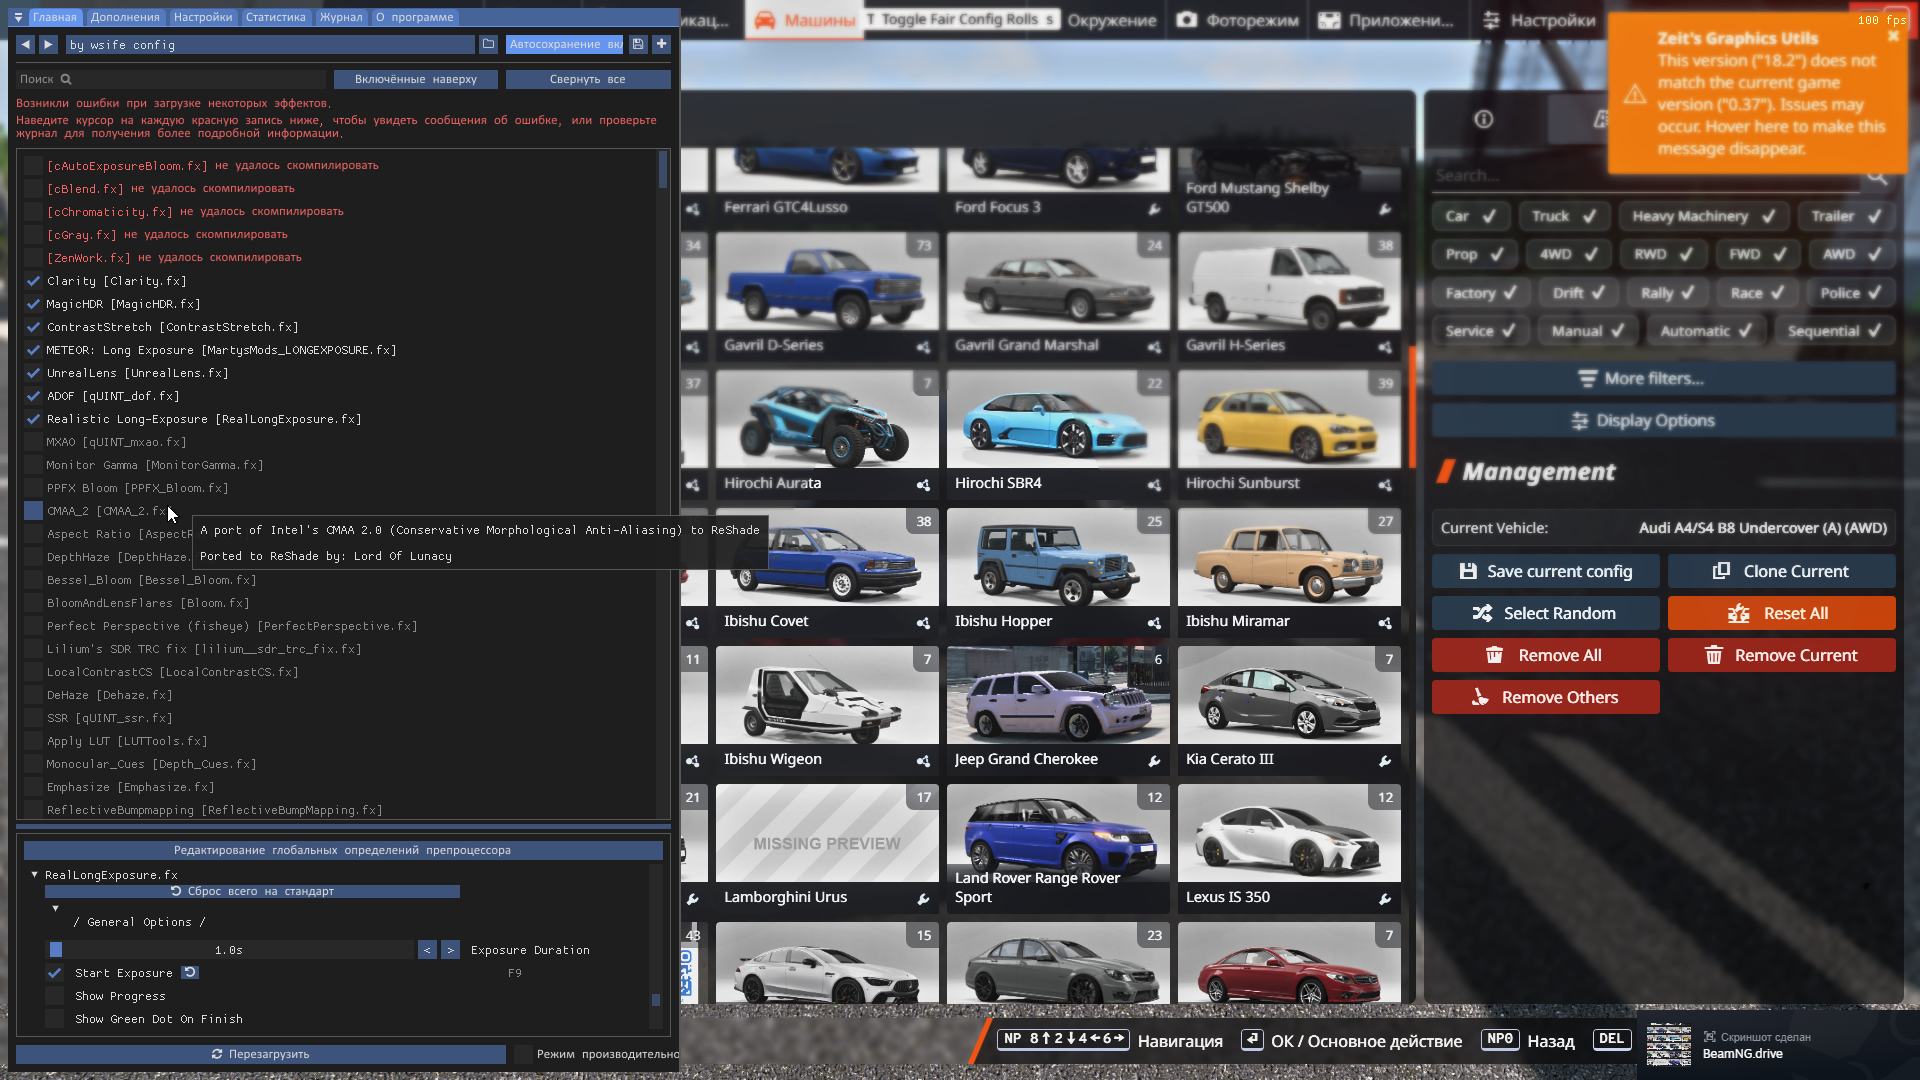Viewport: 1920px width, 1080px height.
Task: Click the Kia Cerato III wrench icon
Action: click(x=1385, y=761)
